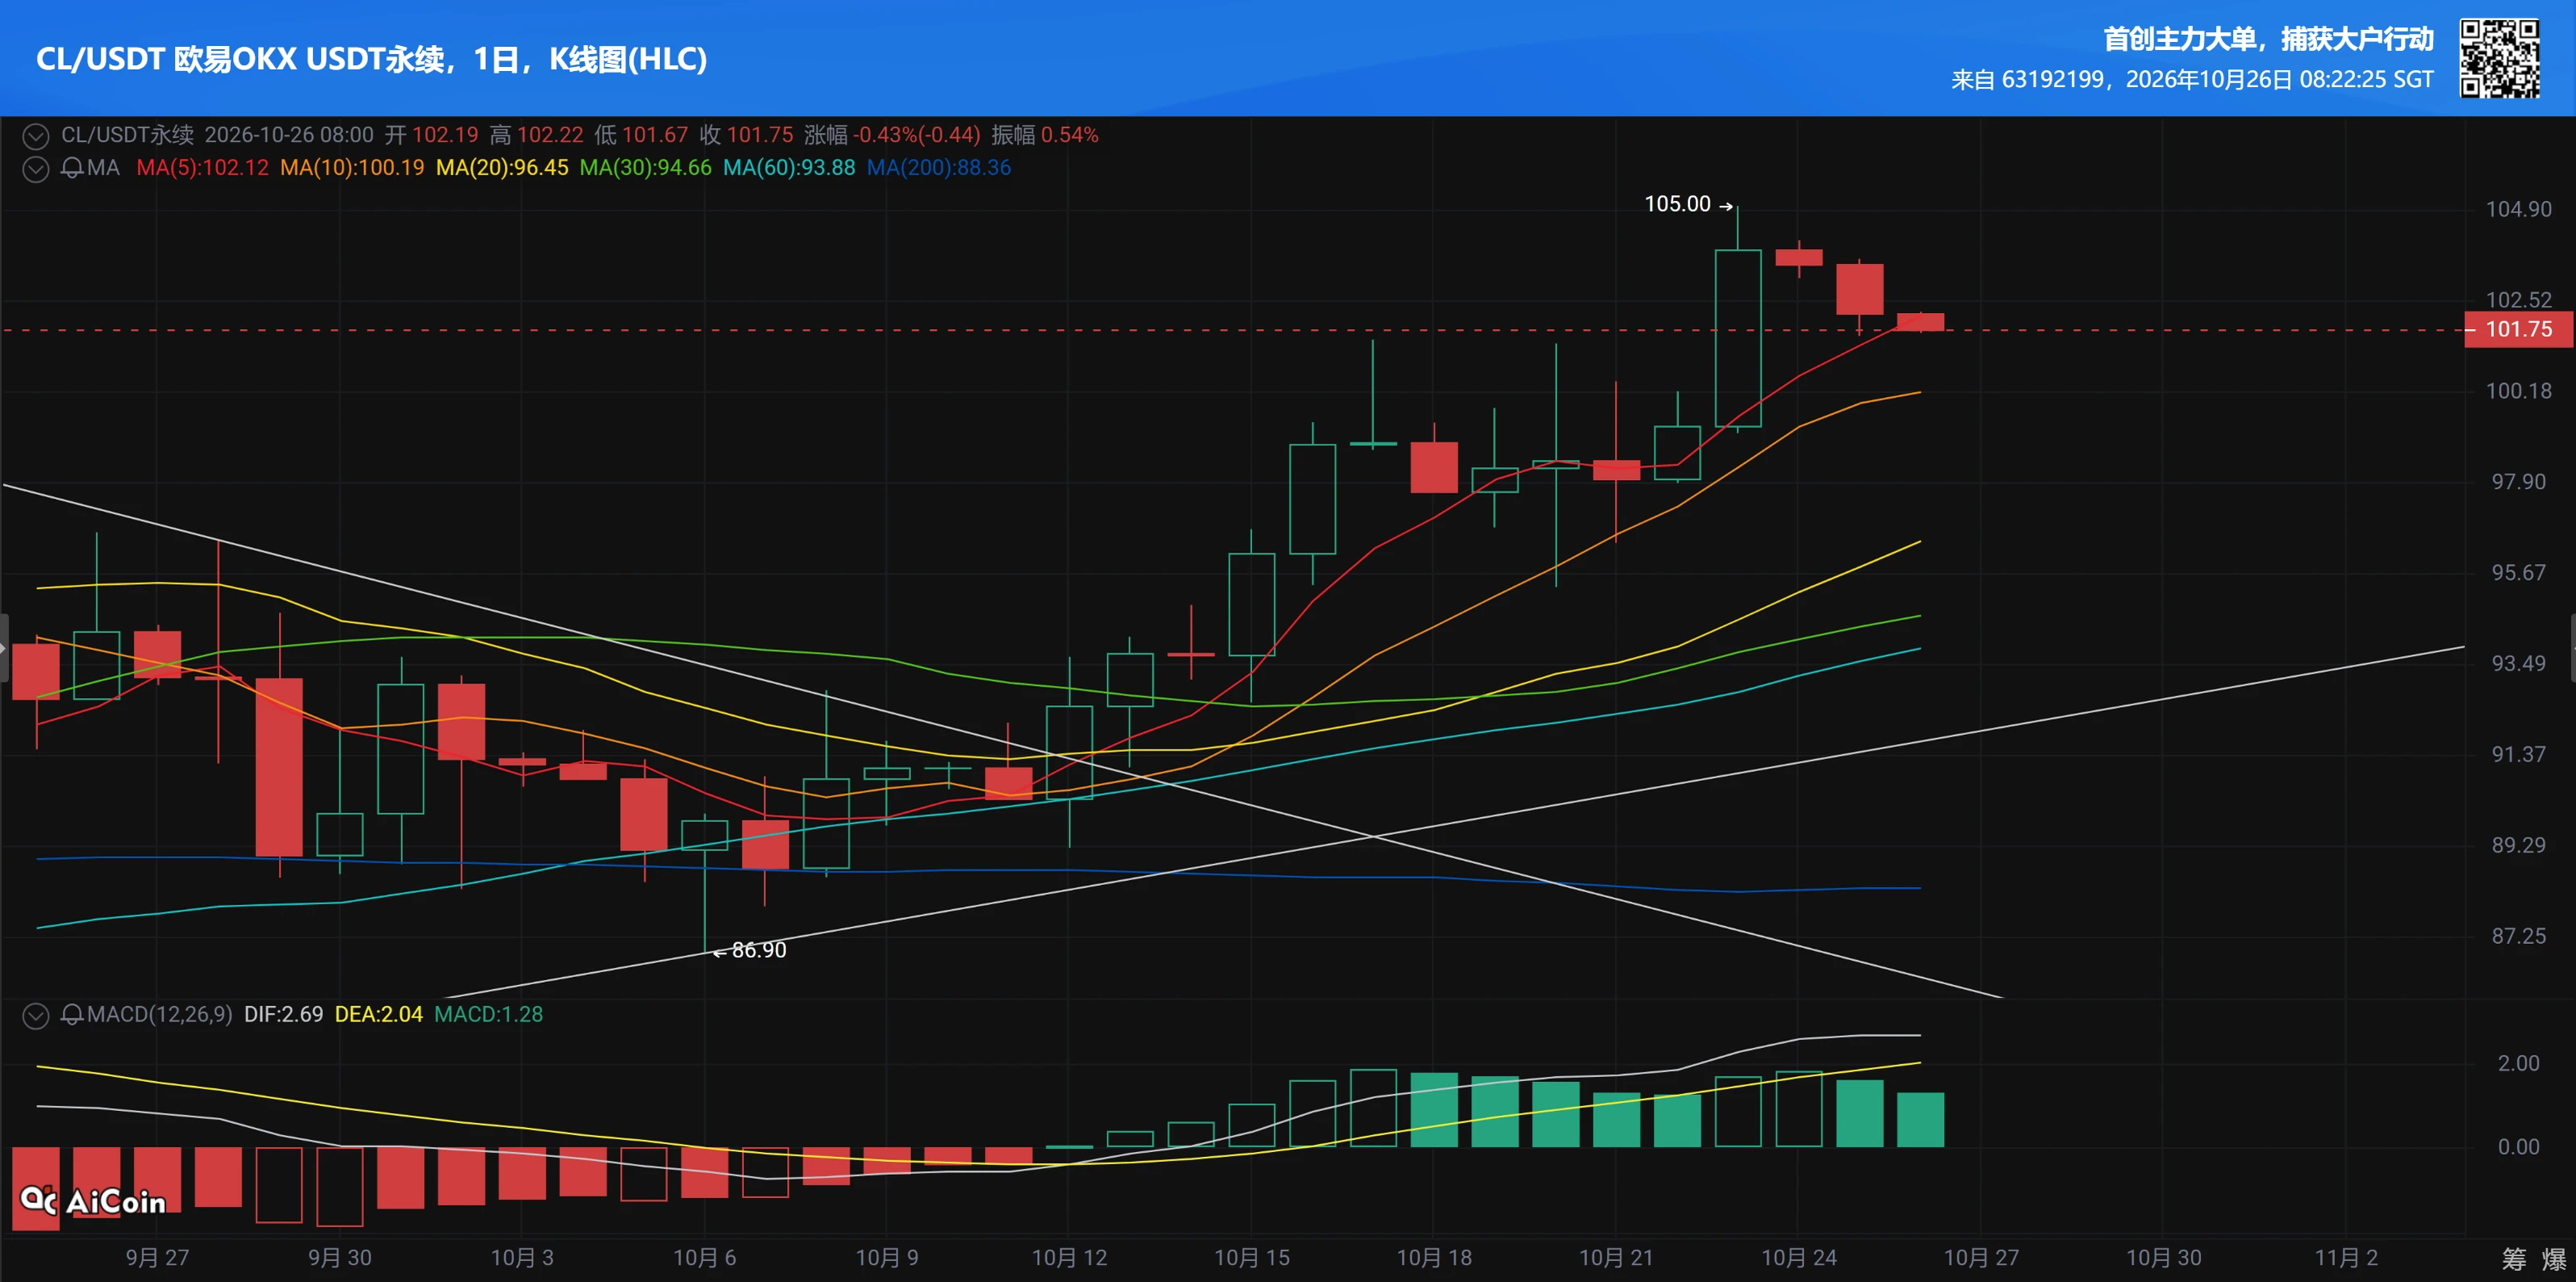The image size is (2576, 1282).
Task: Click the bell alert icon next to MA
Action: coord(72,168)
